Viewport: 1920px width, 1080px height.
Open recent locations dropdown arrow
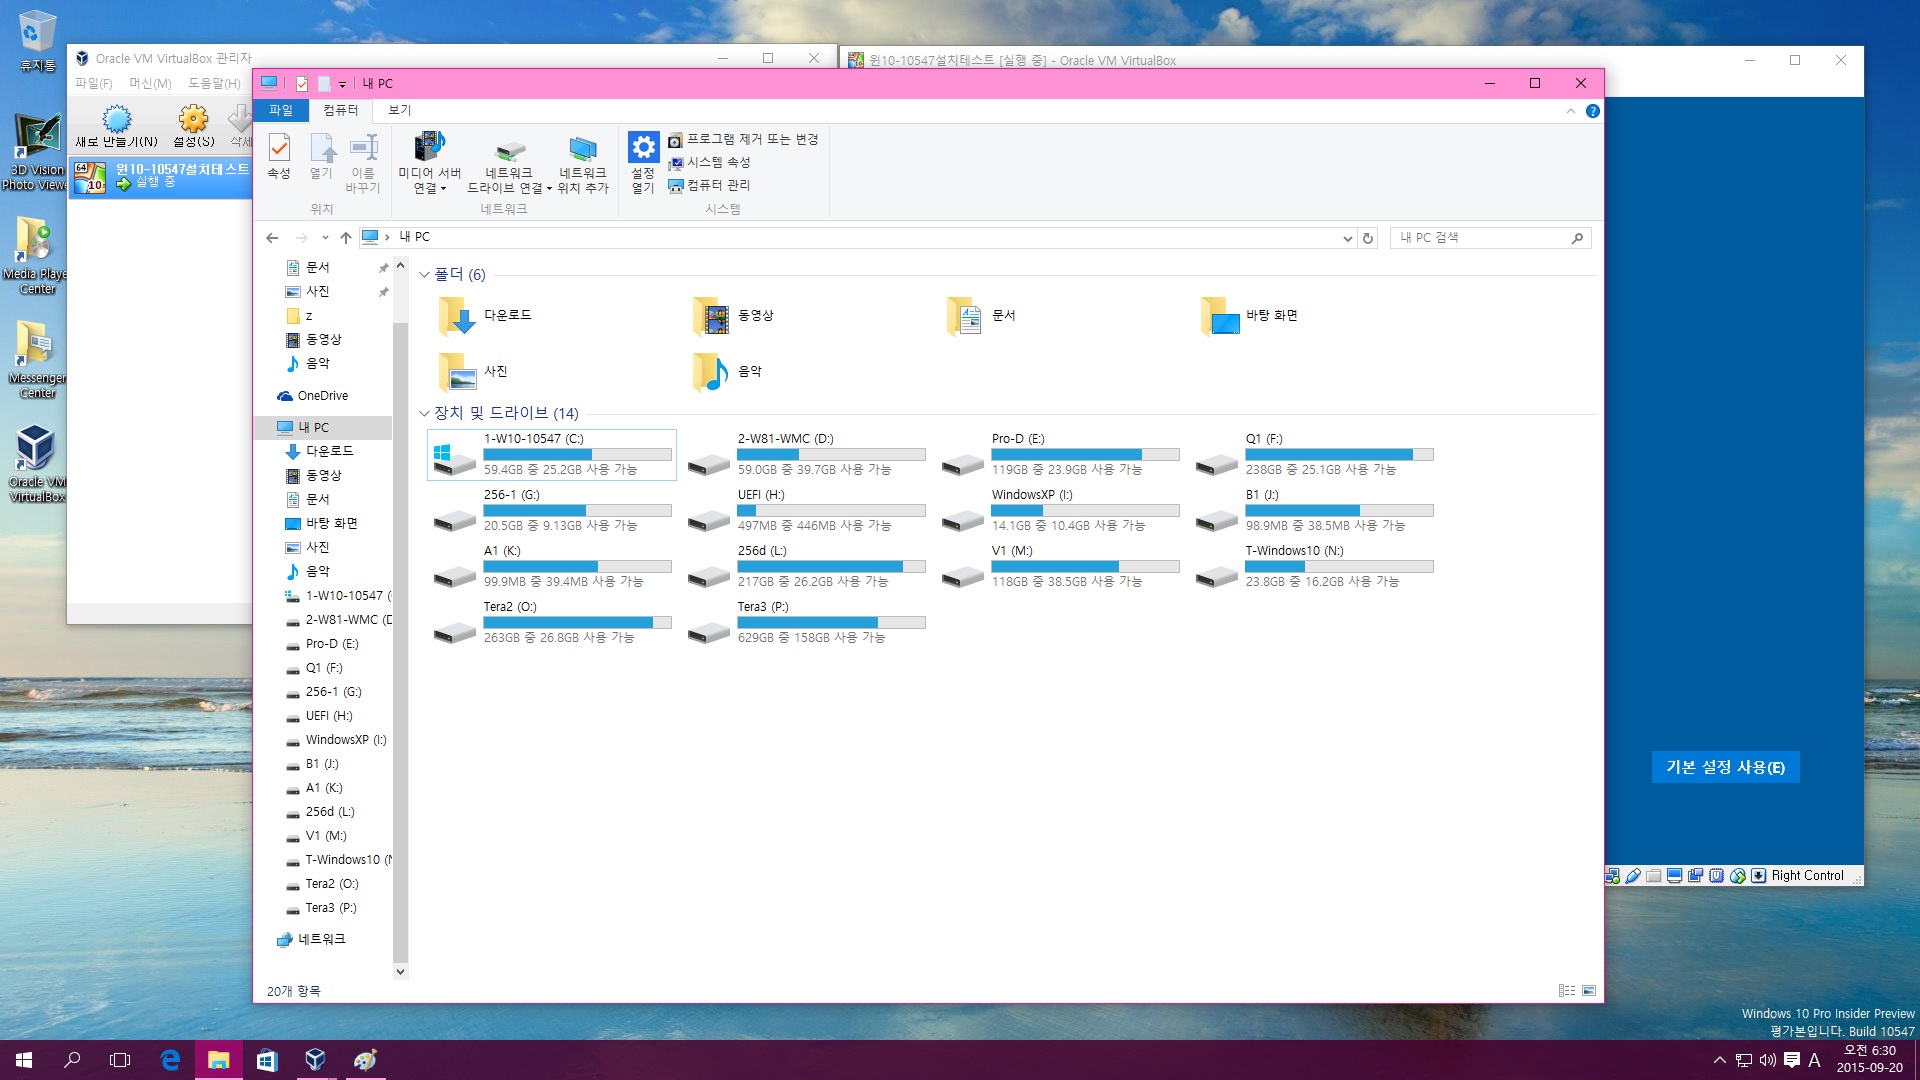click(x=325, y=238)
